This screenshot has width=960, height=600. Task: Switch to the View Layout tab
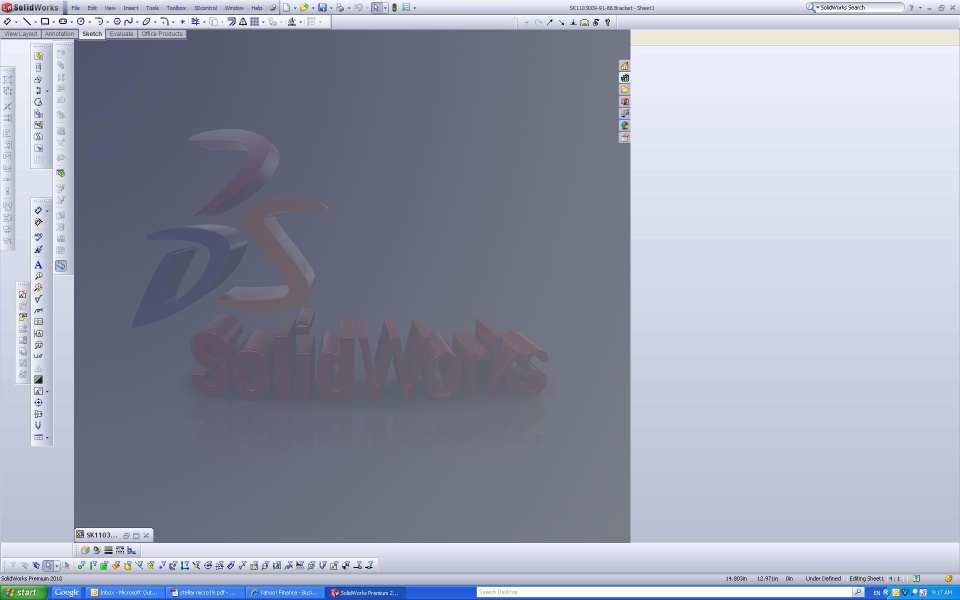21,34
